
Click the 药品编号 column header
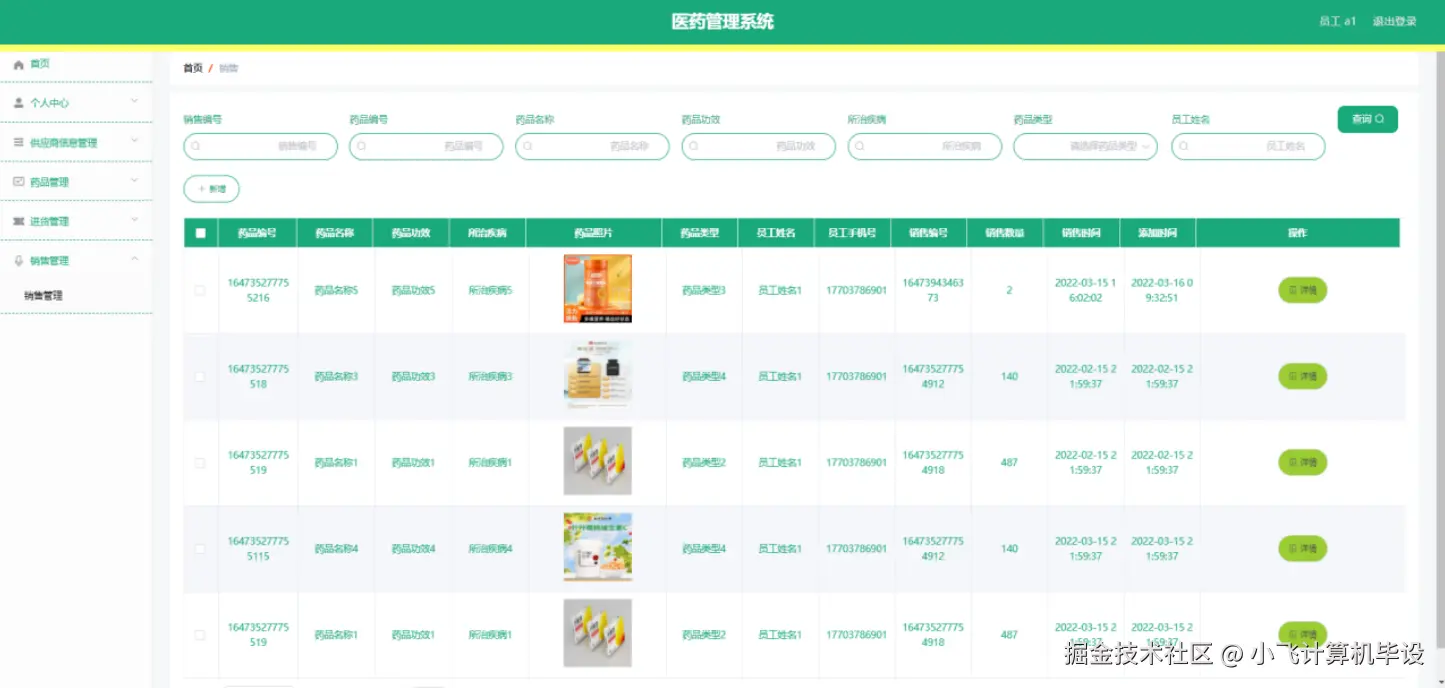257,233
